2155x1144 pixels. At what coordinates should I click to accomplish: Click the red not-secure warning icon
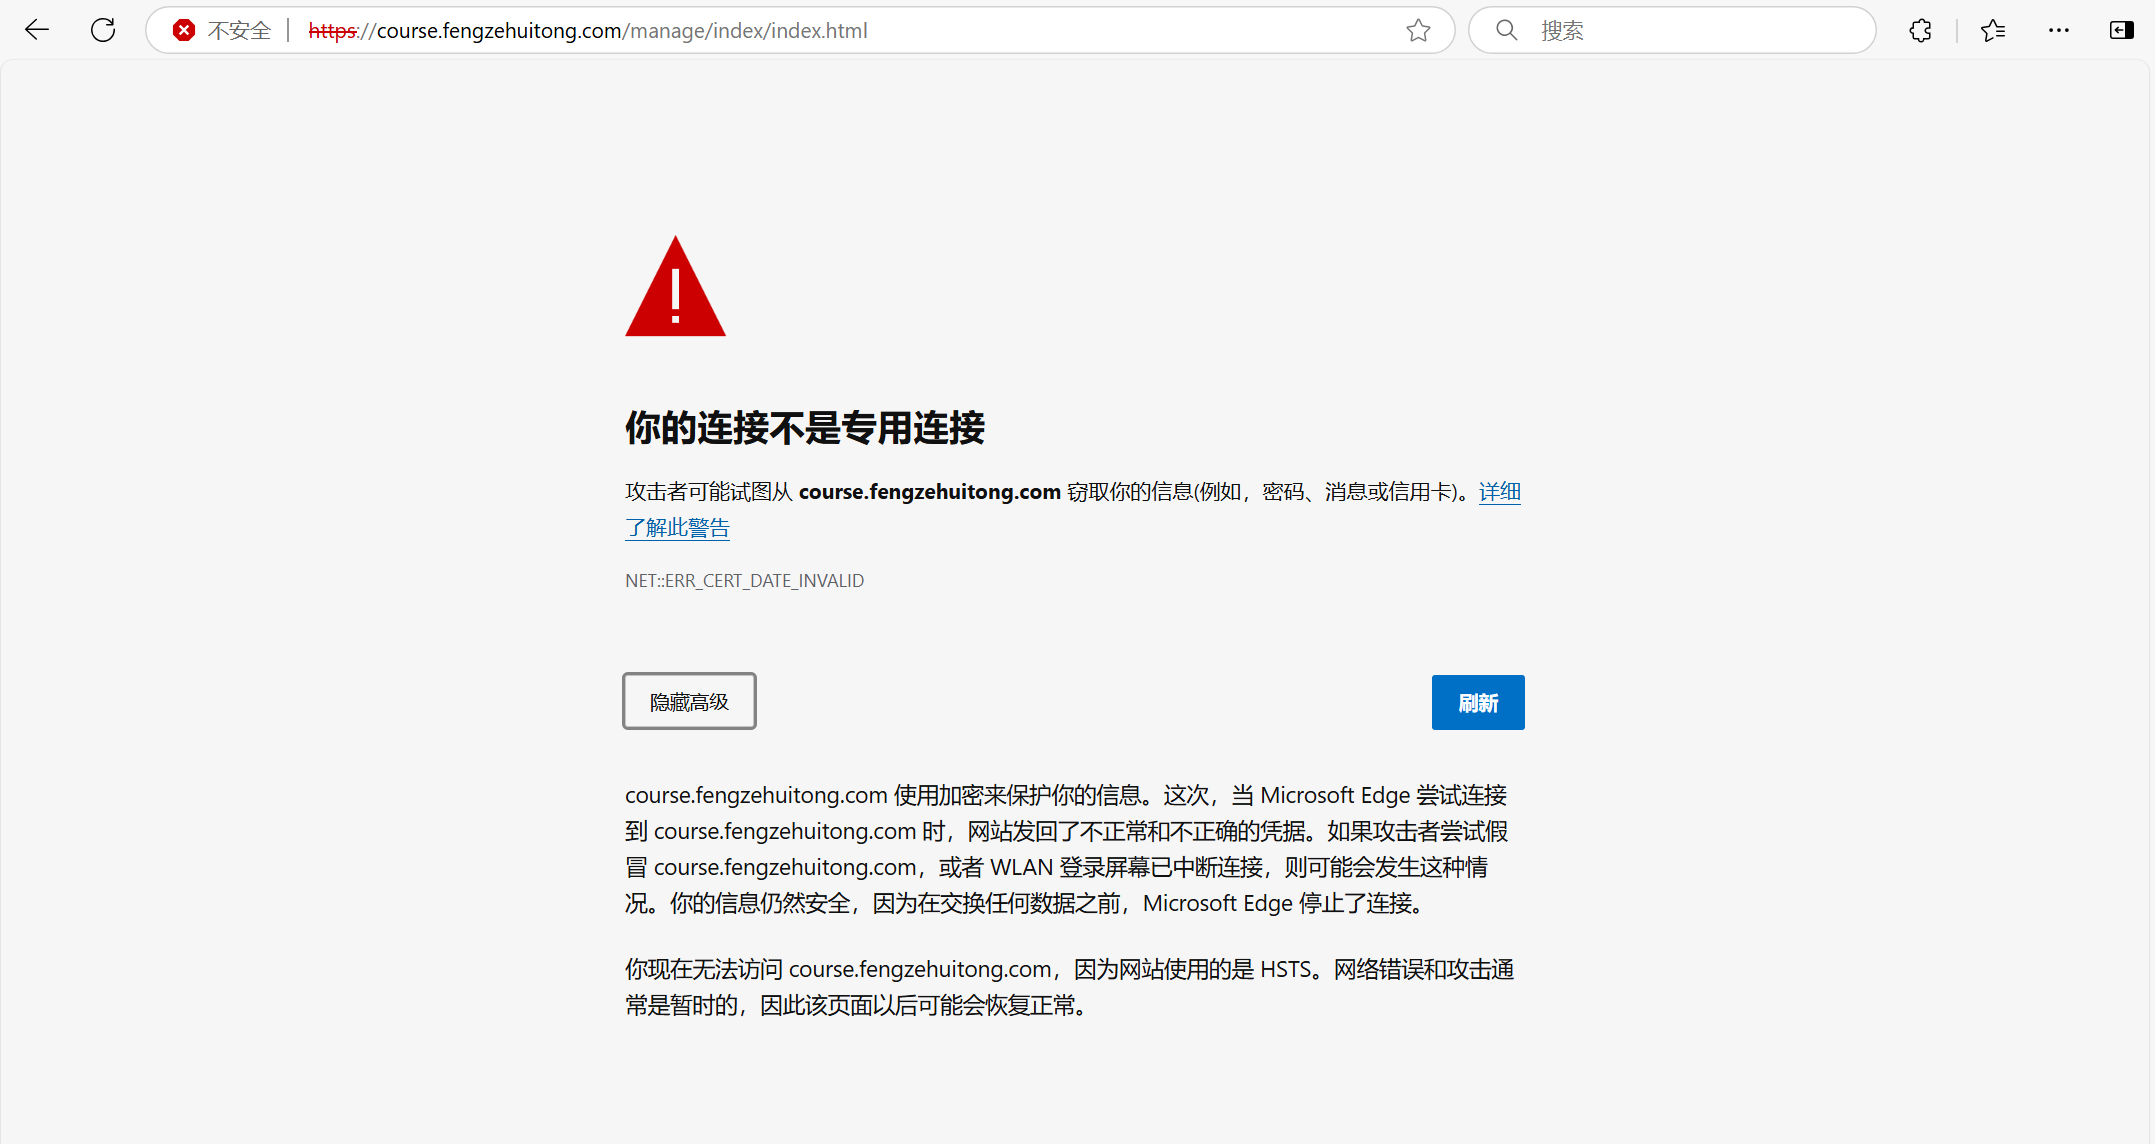(184, 30)
